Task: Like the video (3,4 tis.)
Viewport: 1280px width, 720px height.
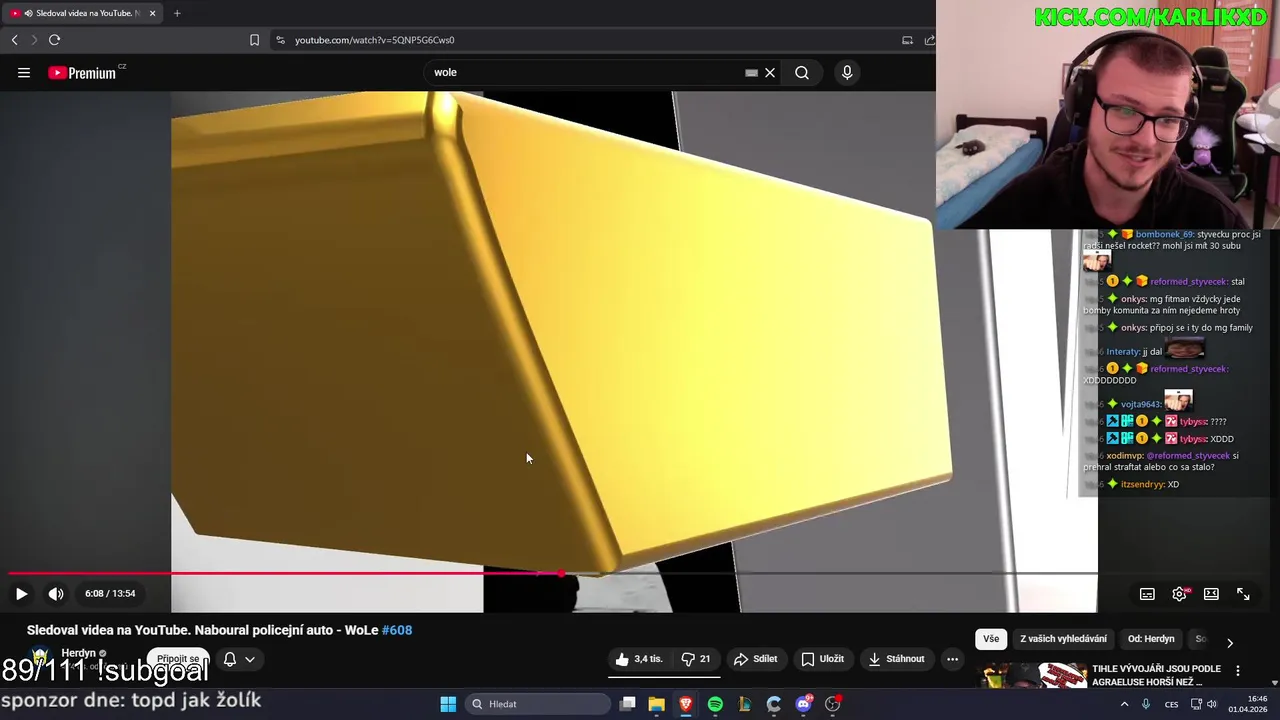Action: pyautogui.click(x=640, y=659)
